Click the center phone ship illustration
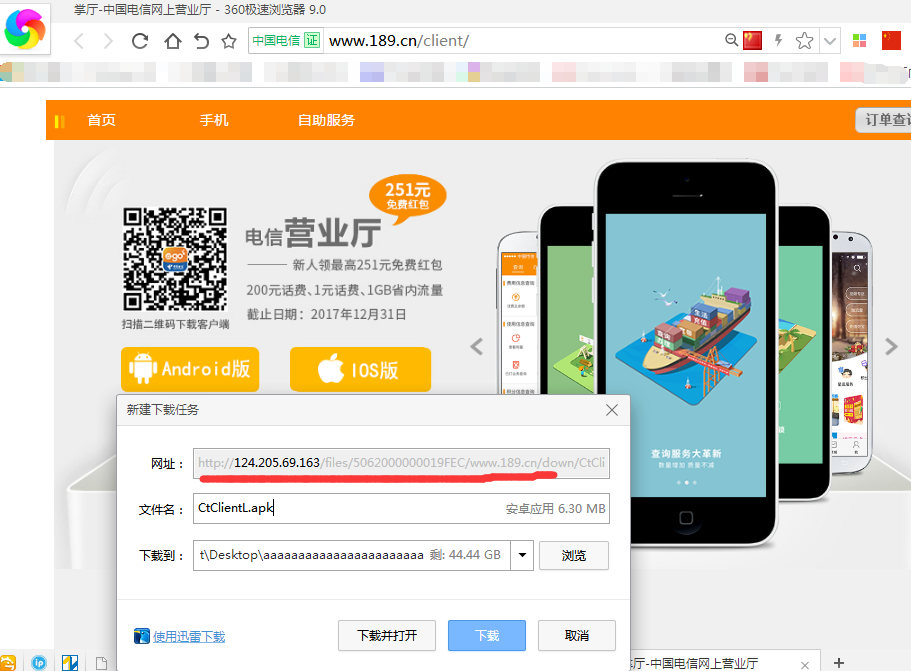Image resolution: width=911 pixels, height=671 pixels. (686, 343)
